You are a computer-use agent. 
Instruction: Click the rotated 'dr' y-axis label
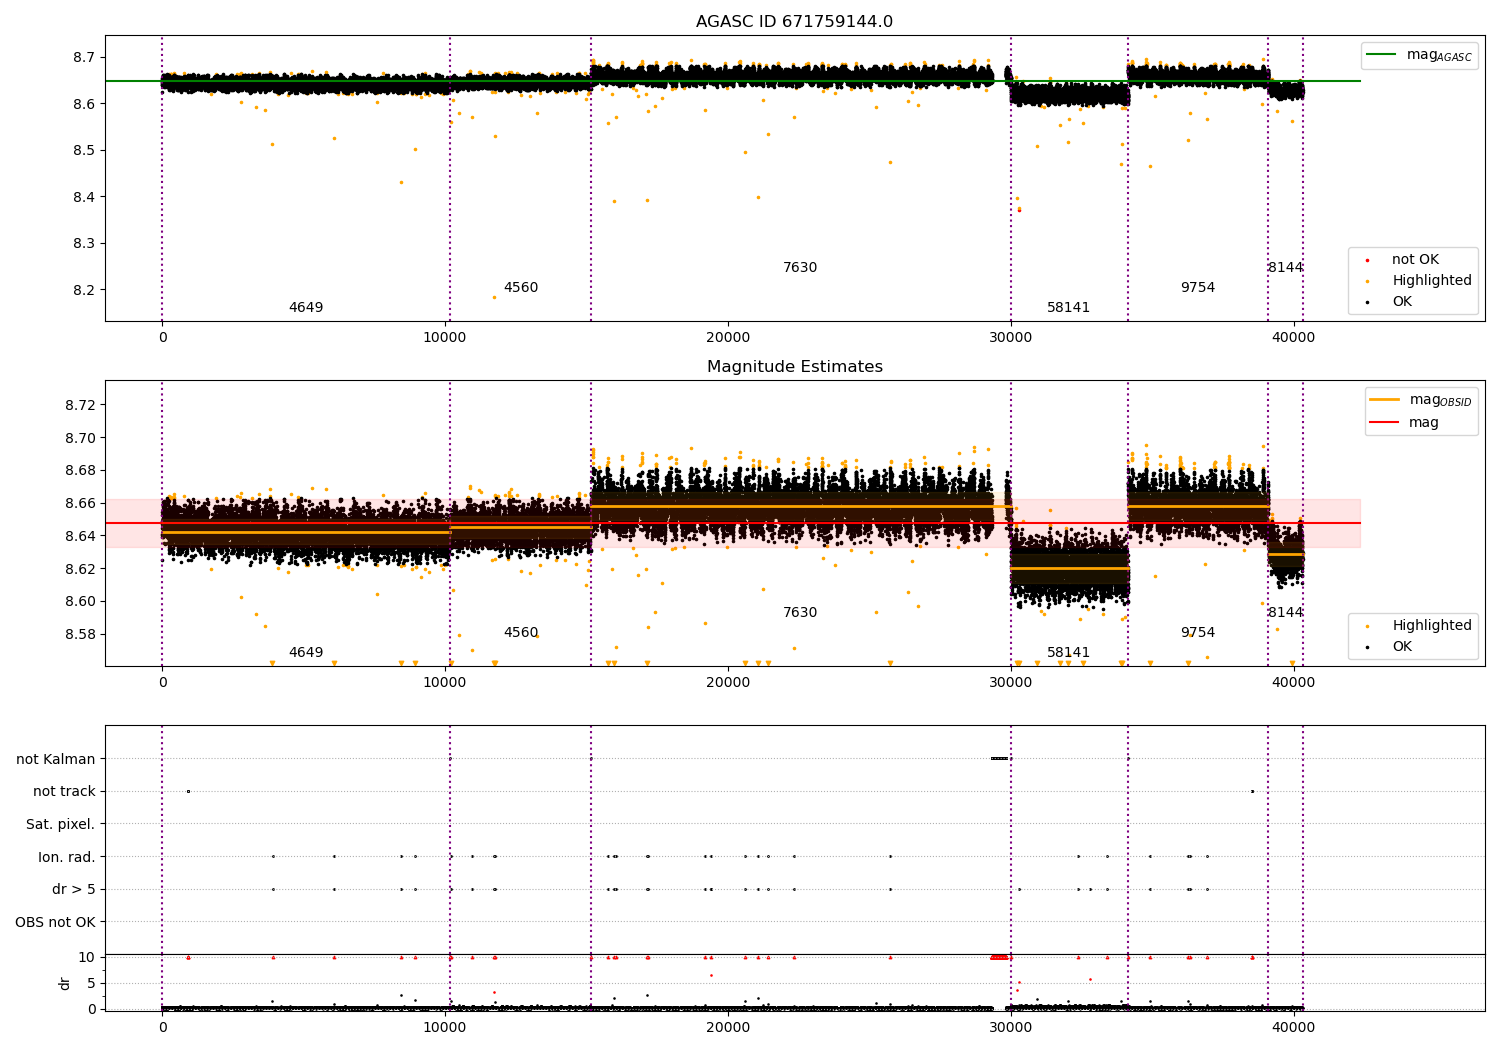tap(65, 983)
